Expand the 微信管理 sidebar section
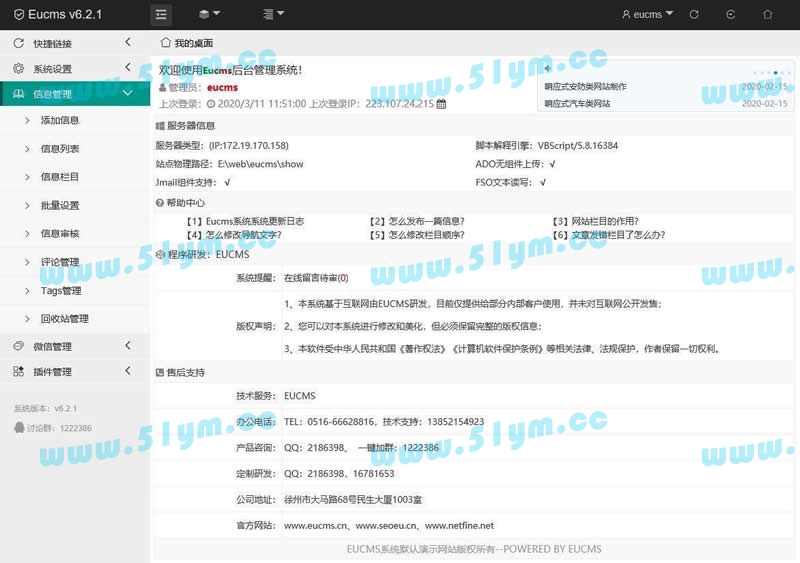This screenshot has width=800, height=563. 75,346
